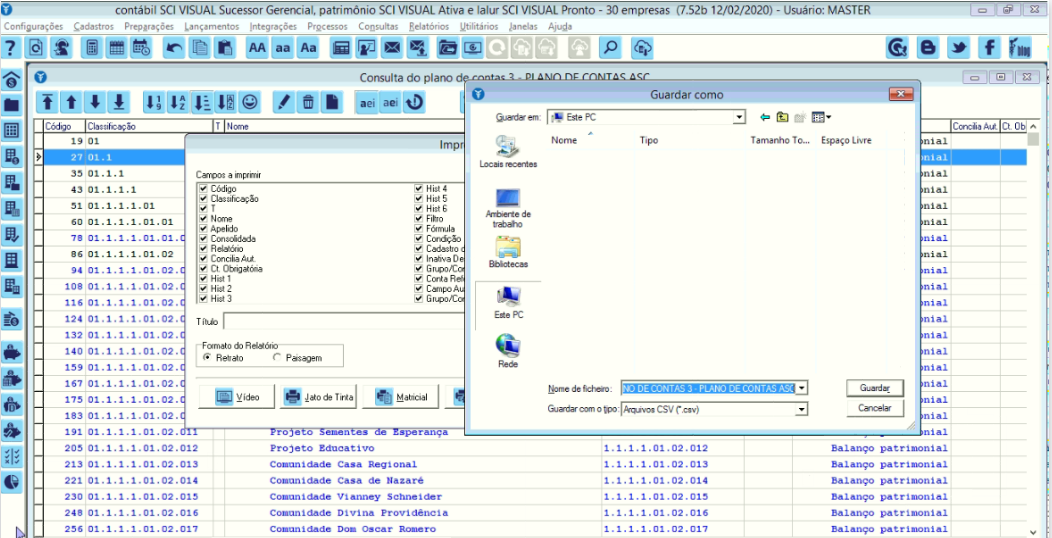Click the Facebook icon in the top toolbar
This screenshot has height=538, width=1052.
pos(989,47)
